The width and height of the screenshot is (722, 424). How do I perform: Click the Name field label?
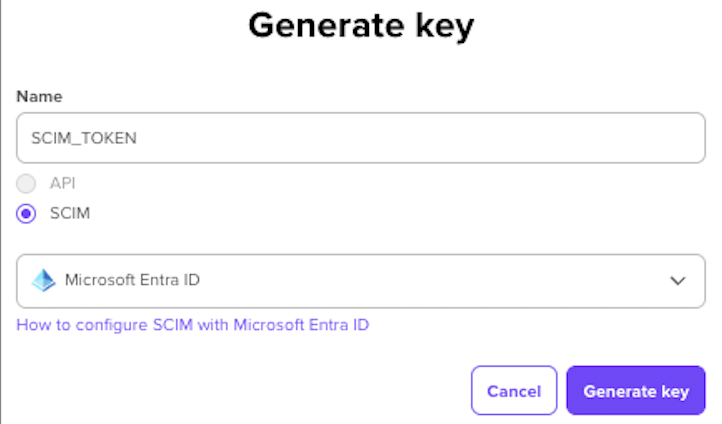coord(39,97)
